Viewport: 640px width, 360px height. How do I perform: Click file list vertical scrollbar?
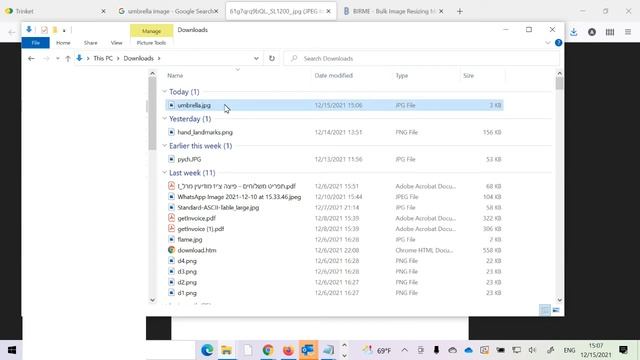point(559,83)
